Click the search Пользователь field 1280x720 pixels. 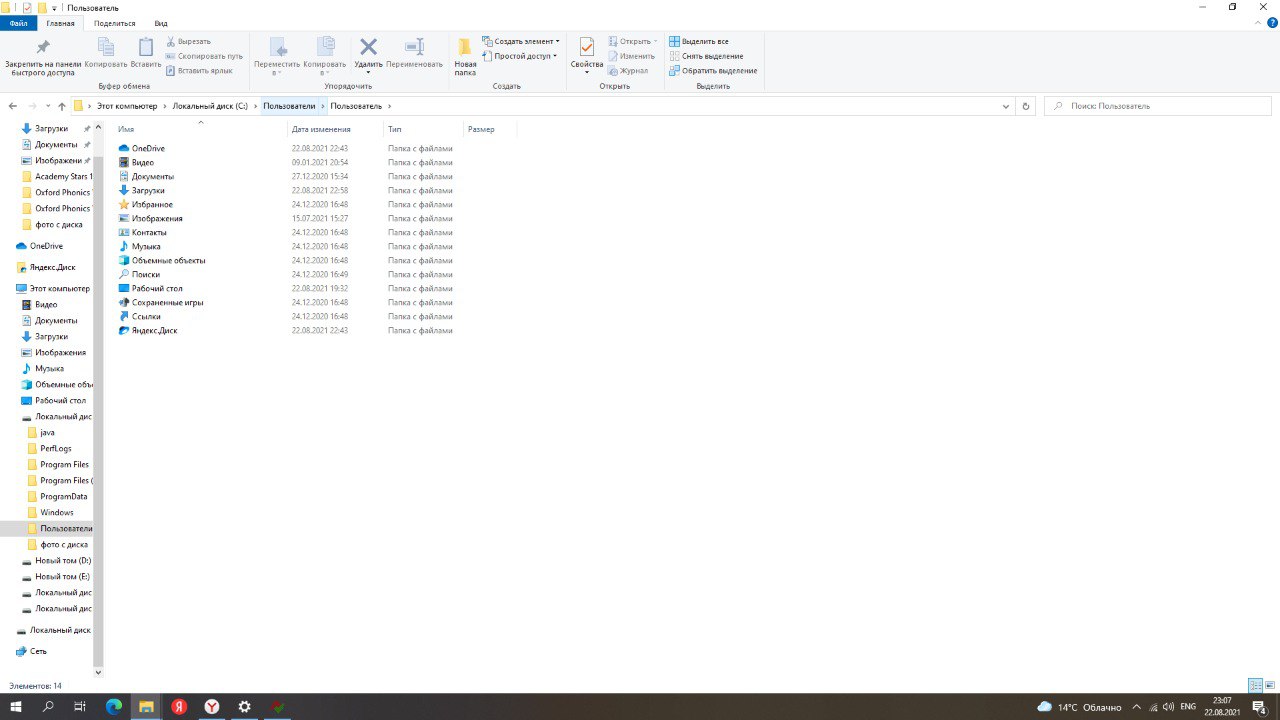click(x=1158, y=106)
